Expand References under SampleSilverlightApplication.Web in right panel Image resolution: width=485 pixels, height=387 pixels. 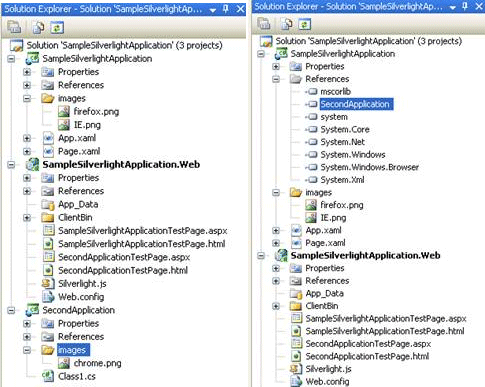[276, 281]
